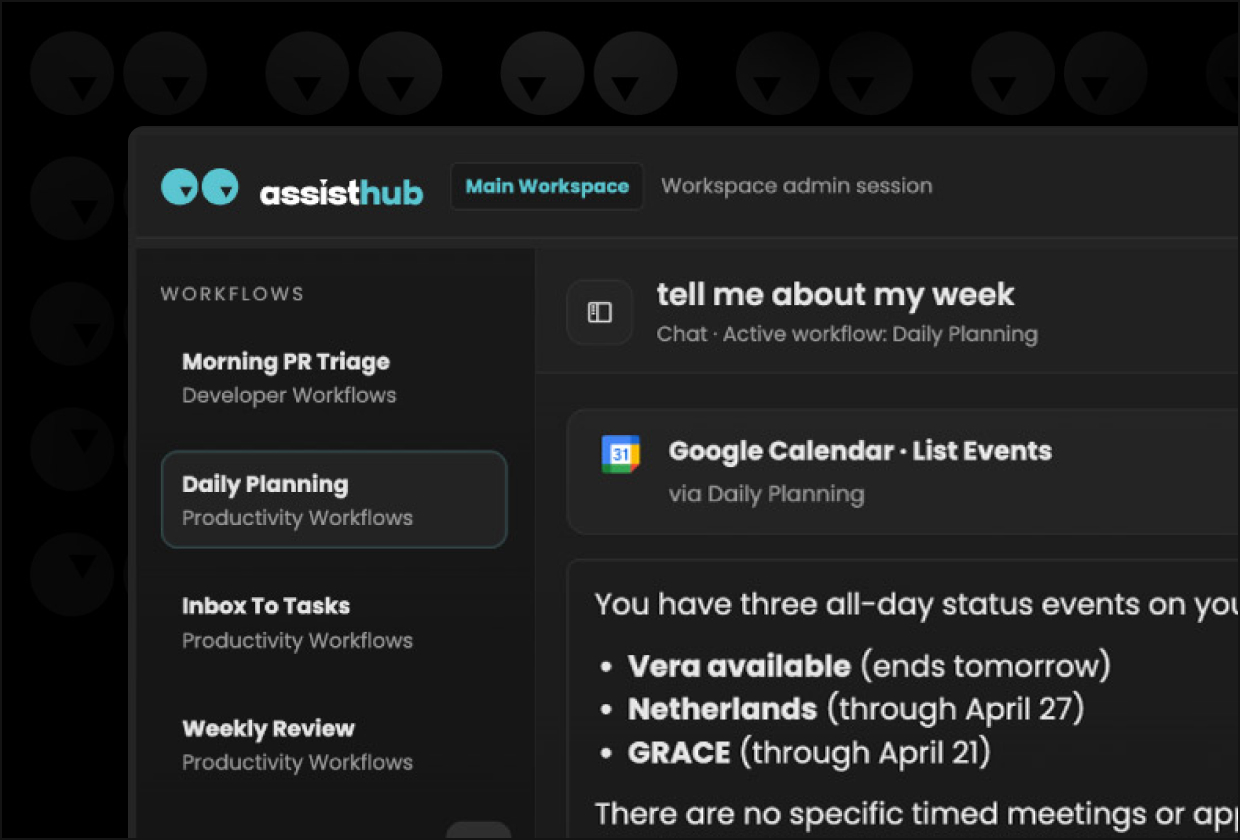Click the assisthub owl-eyes logo icon
This screenshot has width=1240, height=840.
tap(200, 187)
